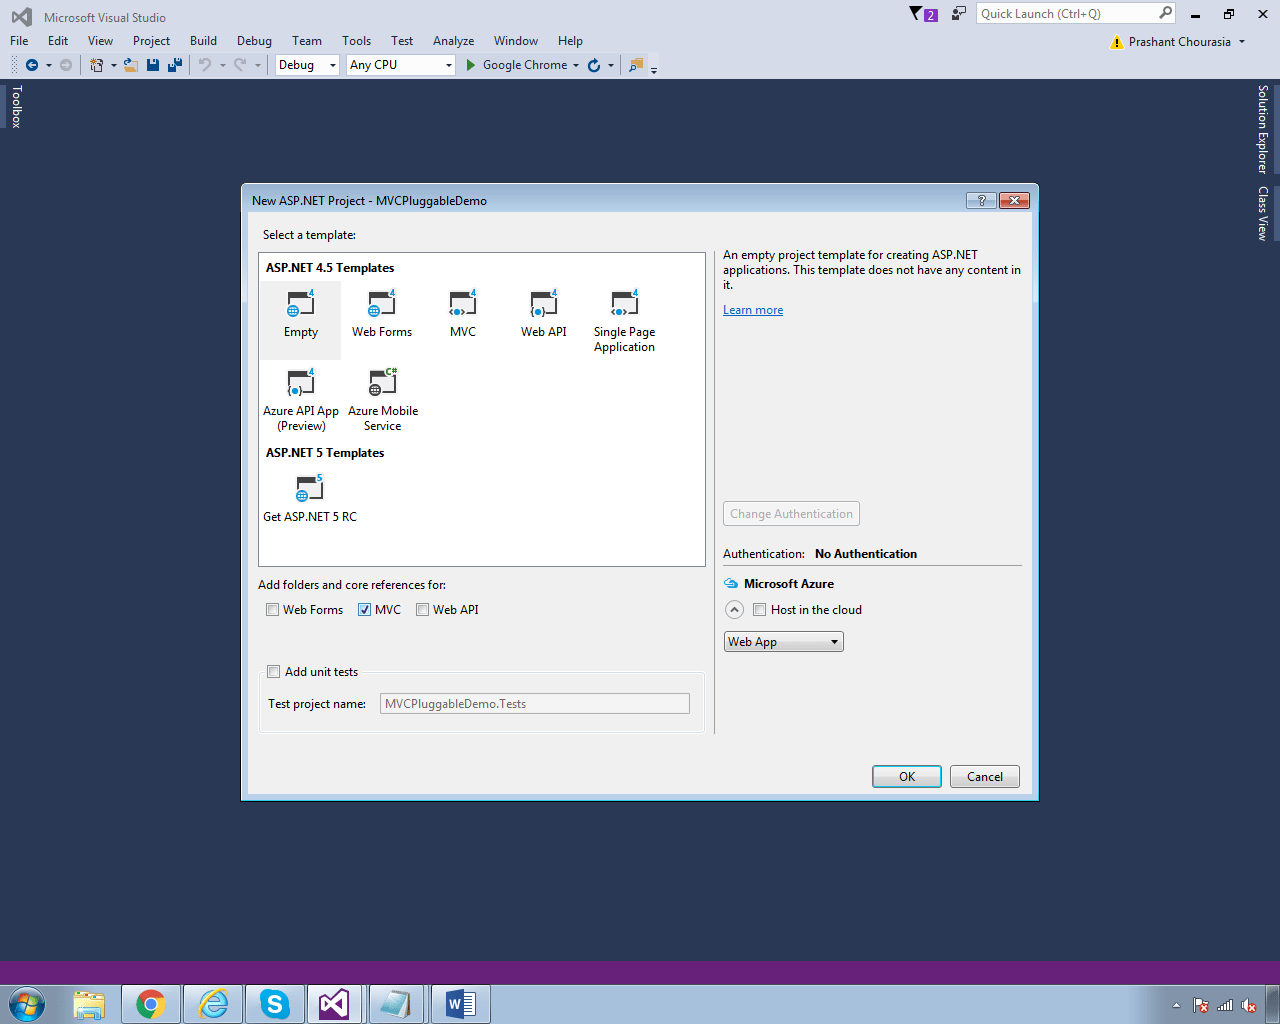Click the Test project name field
The image size is (1280, 1024).
click(535, 704)
